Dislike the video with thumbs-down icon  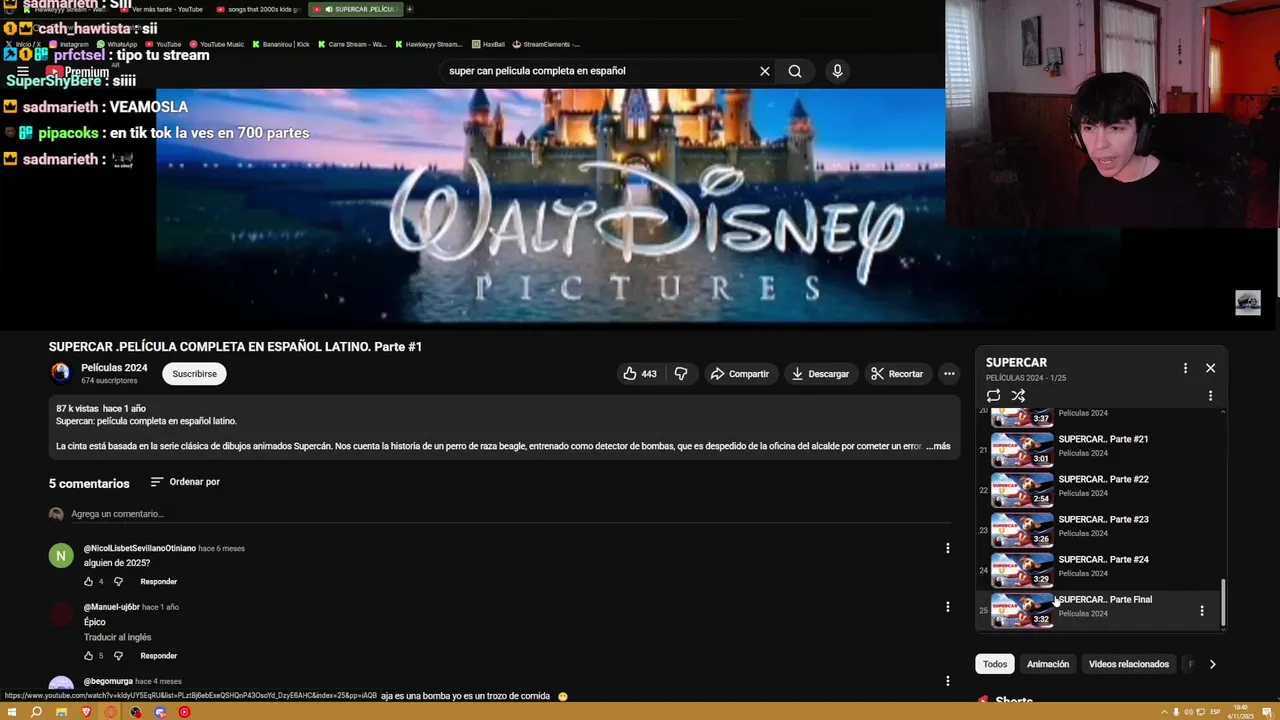click(x=681, y=374)
